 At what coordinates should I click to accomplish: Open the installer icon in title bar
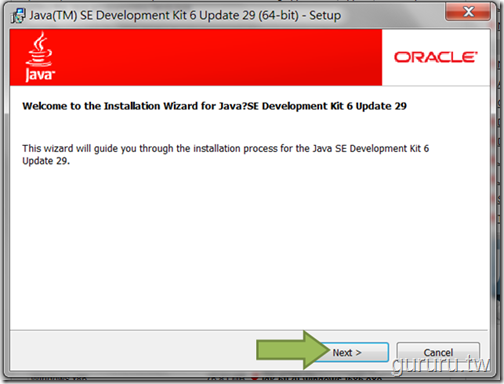18,16
